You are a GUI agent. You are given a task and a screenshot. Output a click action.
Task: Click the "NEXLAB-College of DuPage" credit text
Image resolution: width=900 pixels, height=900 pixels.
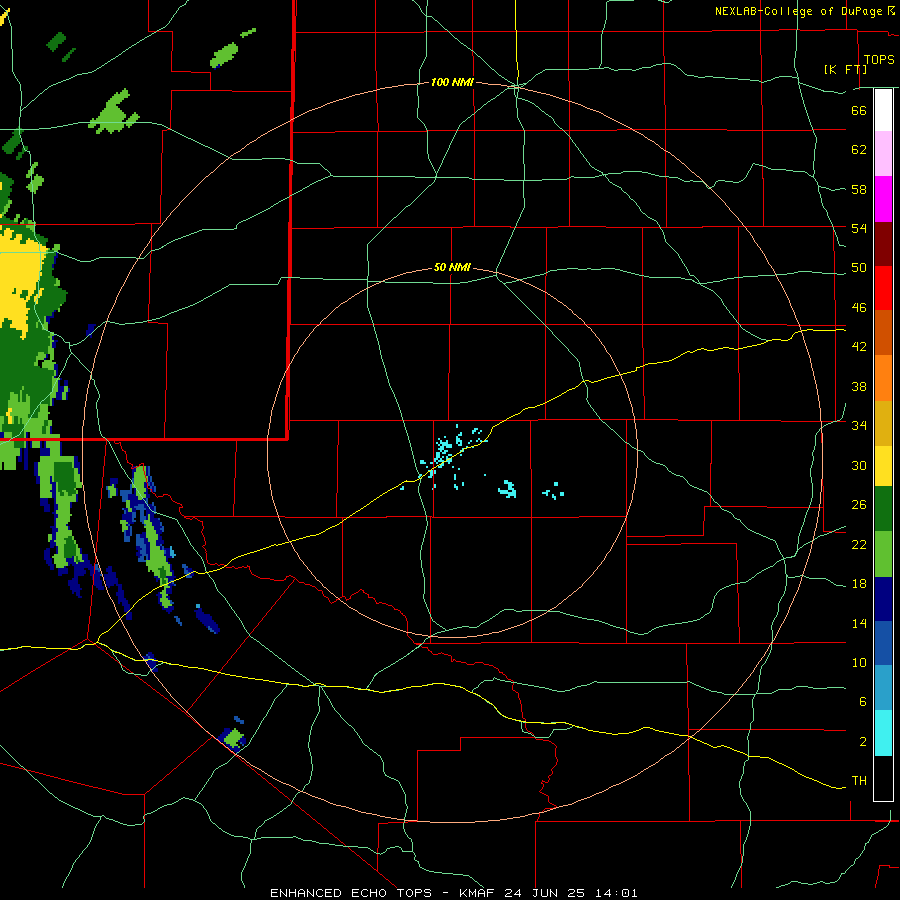point(798,11)
